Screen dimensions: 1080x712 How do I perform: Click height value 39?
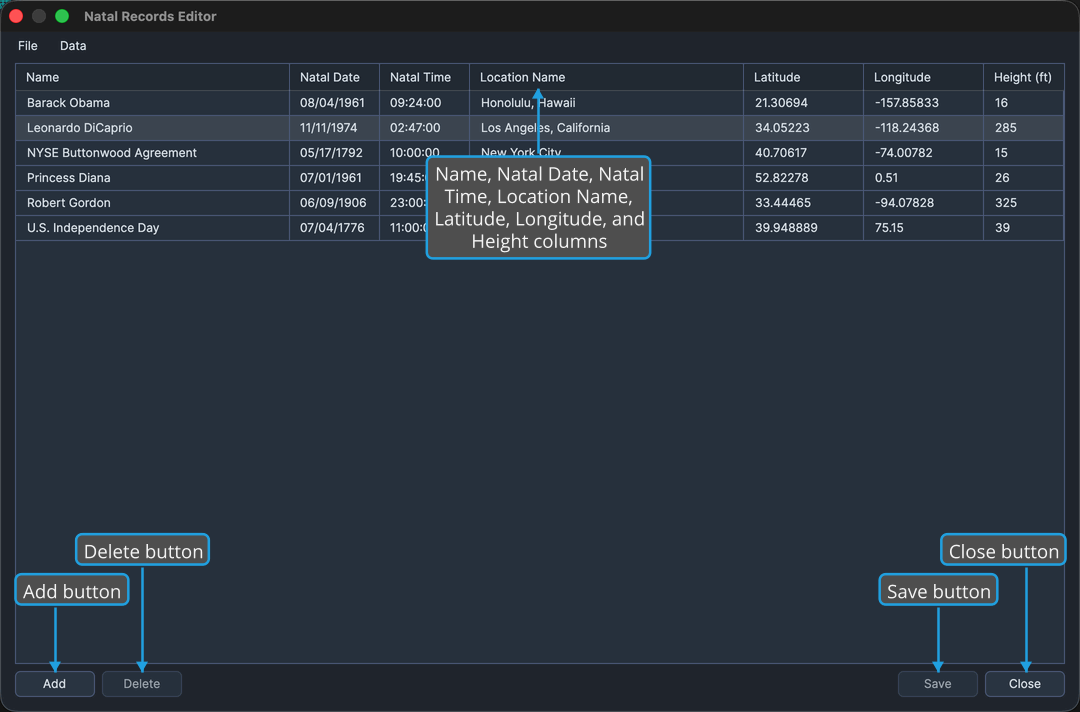click(1024, 228)
